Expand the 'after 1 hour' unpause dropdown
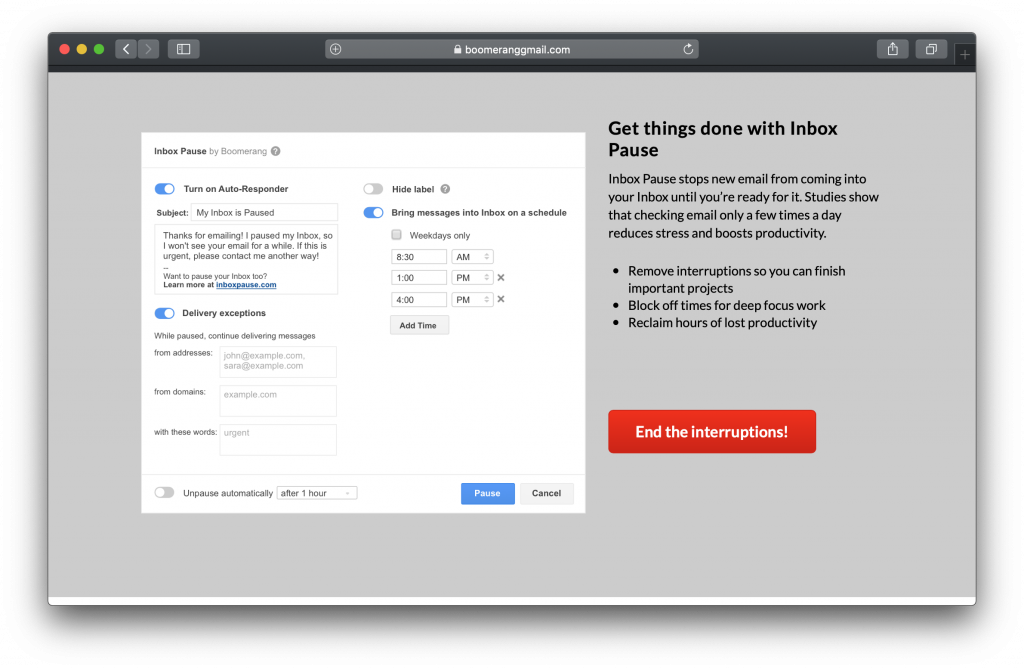This screenshot has height=669, width=1024. 317,493
